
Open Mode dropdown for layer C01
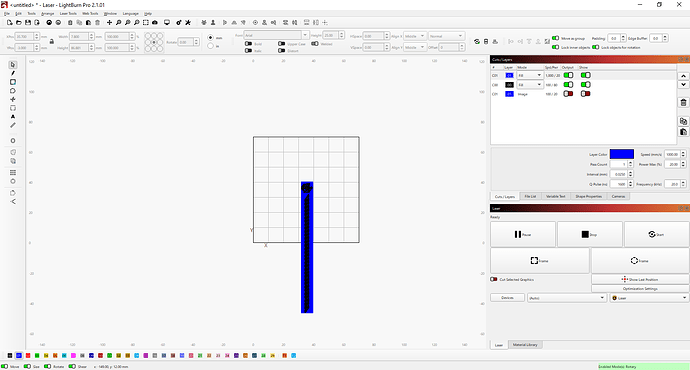[x=530, y=75]
